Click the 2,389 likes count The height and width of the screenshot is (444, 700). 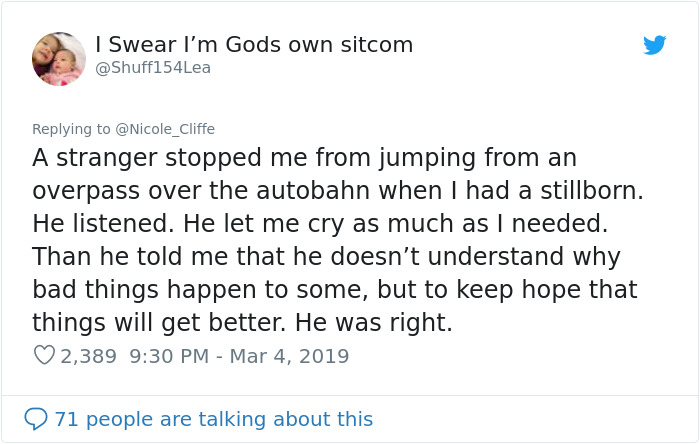[x=89, y=355]
